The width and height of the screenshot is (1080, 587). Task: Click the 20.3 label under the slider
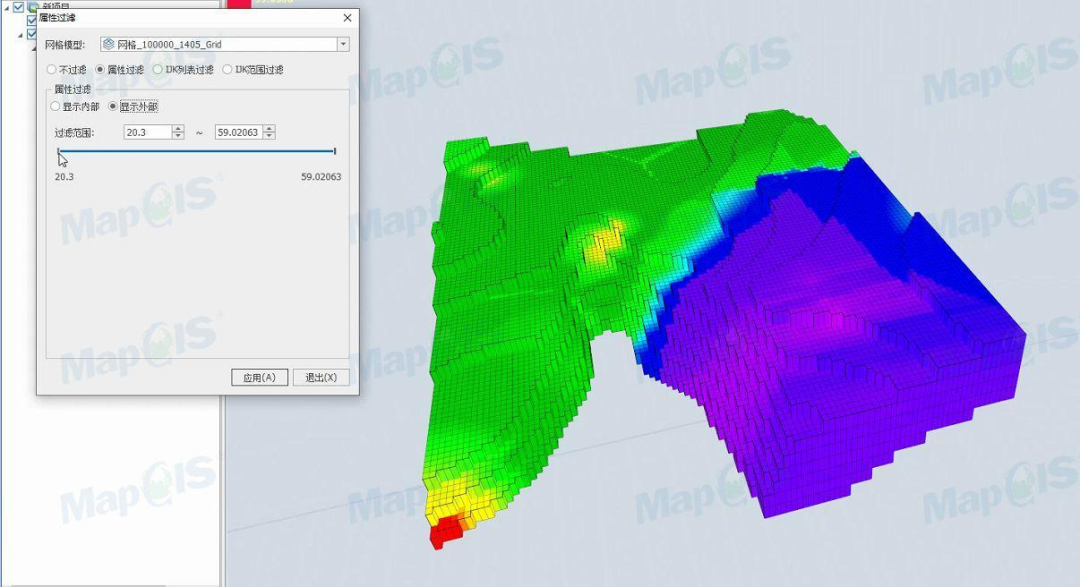(x=64, y=177)
